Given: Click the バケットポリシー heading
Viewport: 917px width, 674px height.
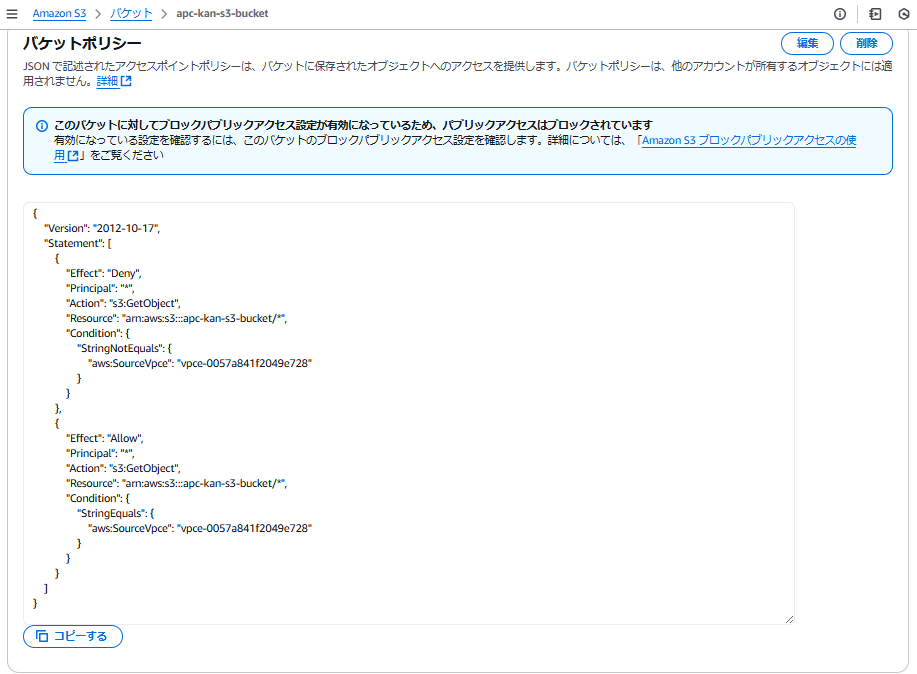Looking at the screenshot, I should [x=82, y=43].
